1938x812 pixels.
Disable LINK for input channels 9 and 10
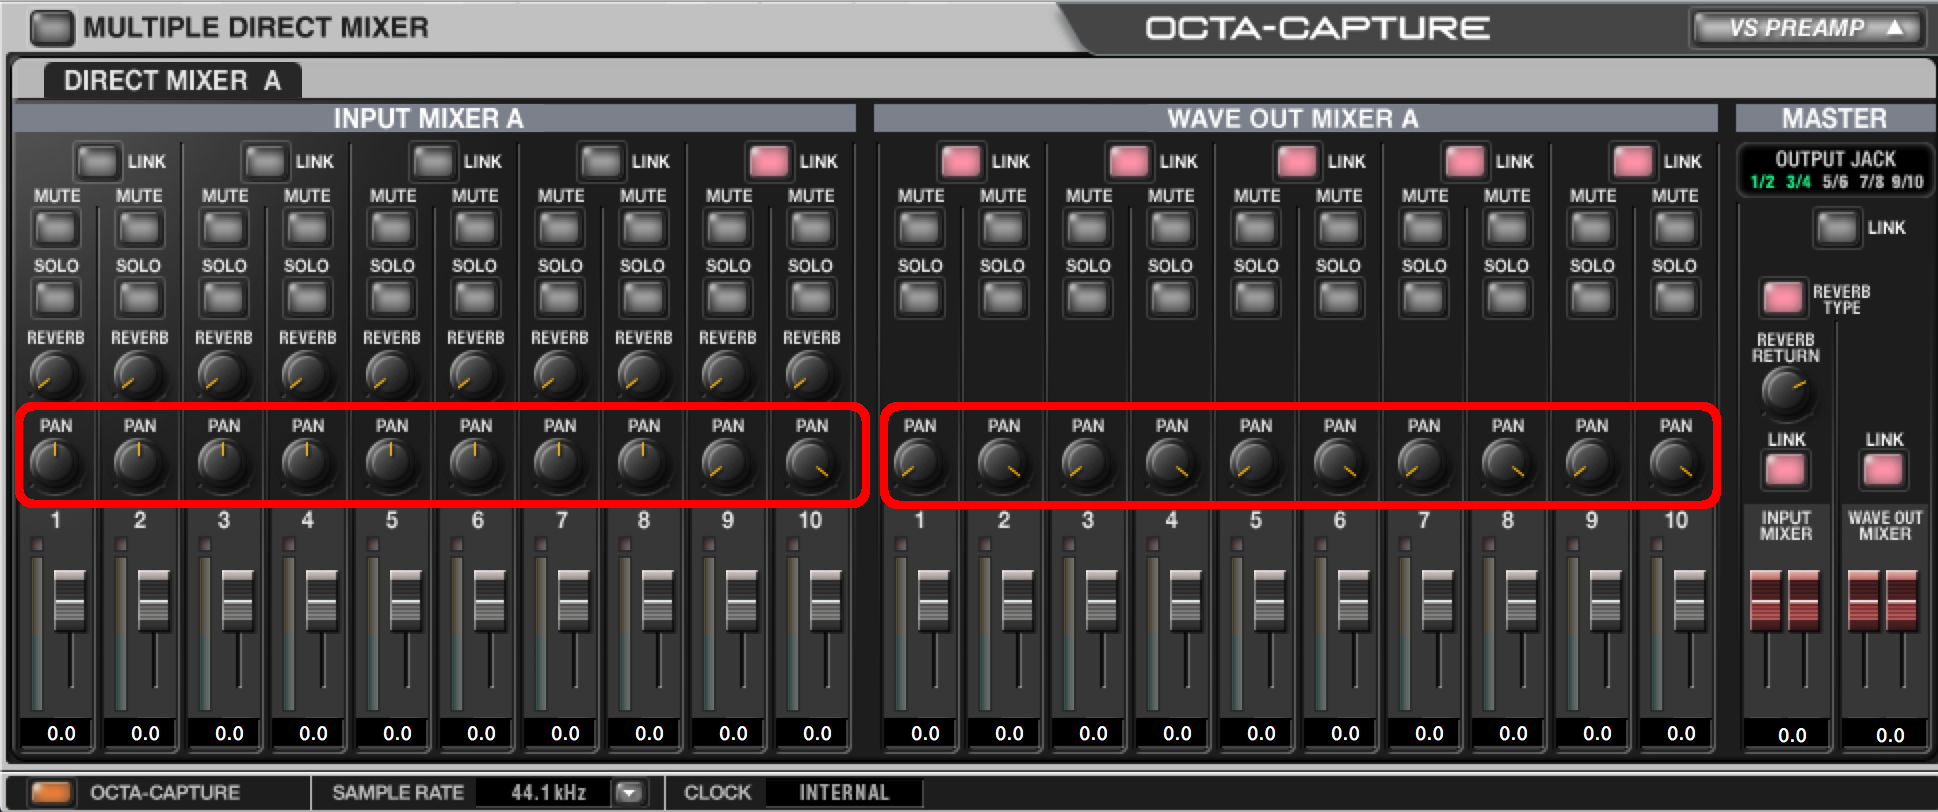click(770, 161)
